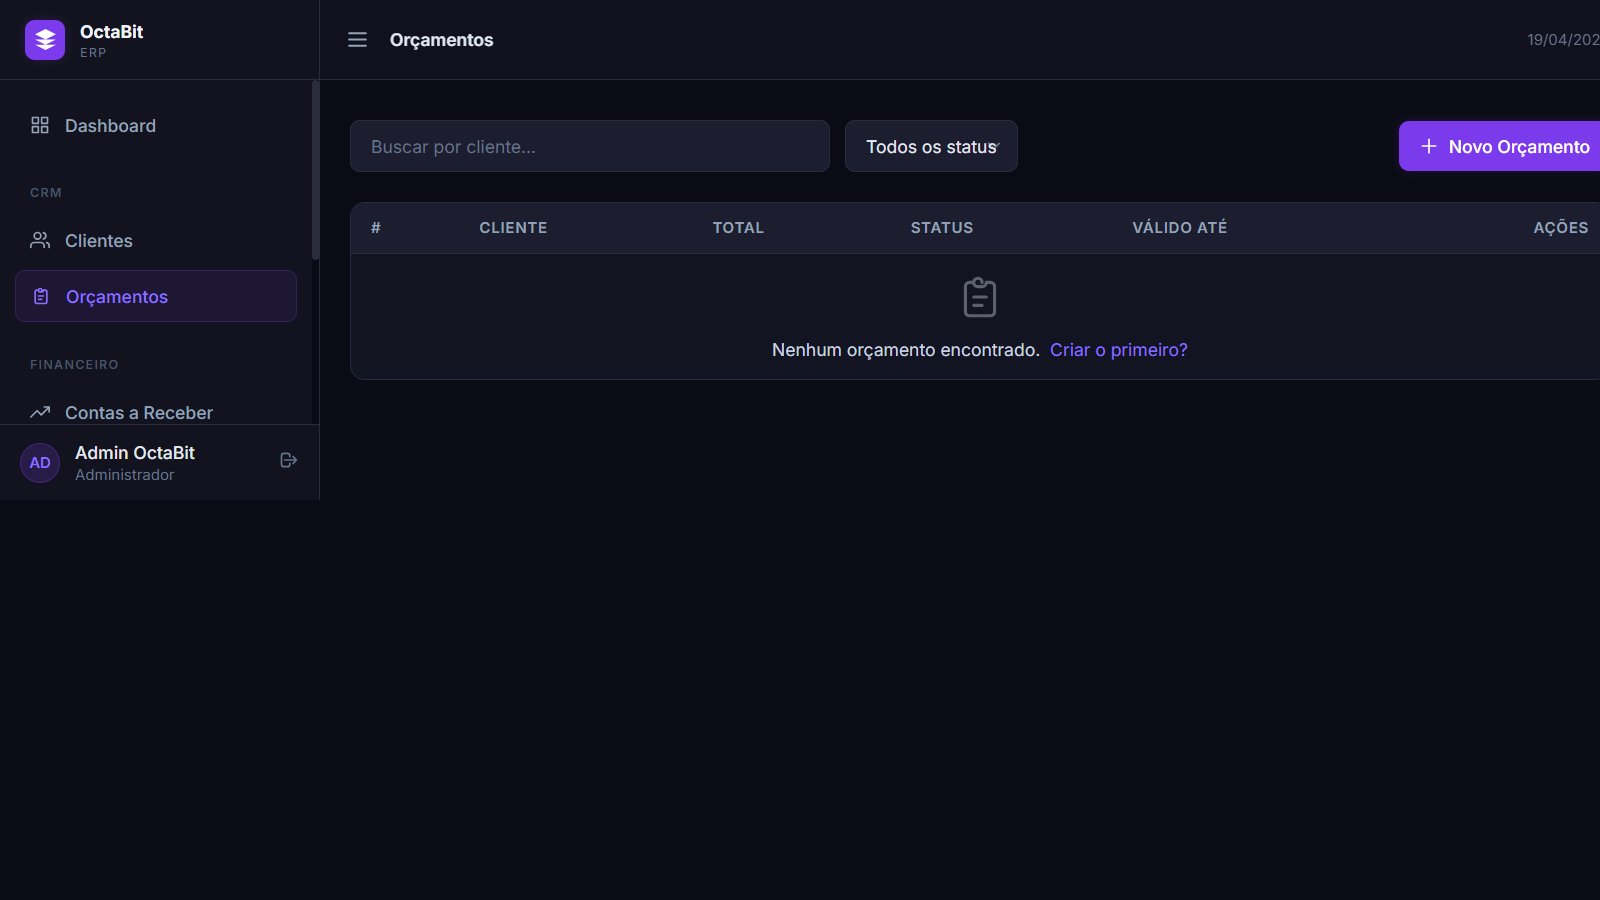Select Orçamentos in the sidebar
The width and height of the screenshot is (1600, 900).
(117, 297)
